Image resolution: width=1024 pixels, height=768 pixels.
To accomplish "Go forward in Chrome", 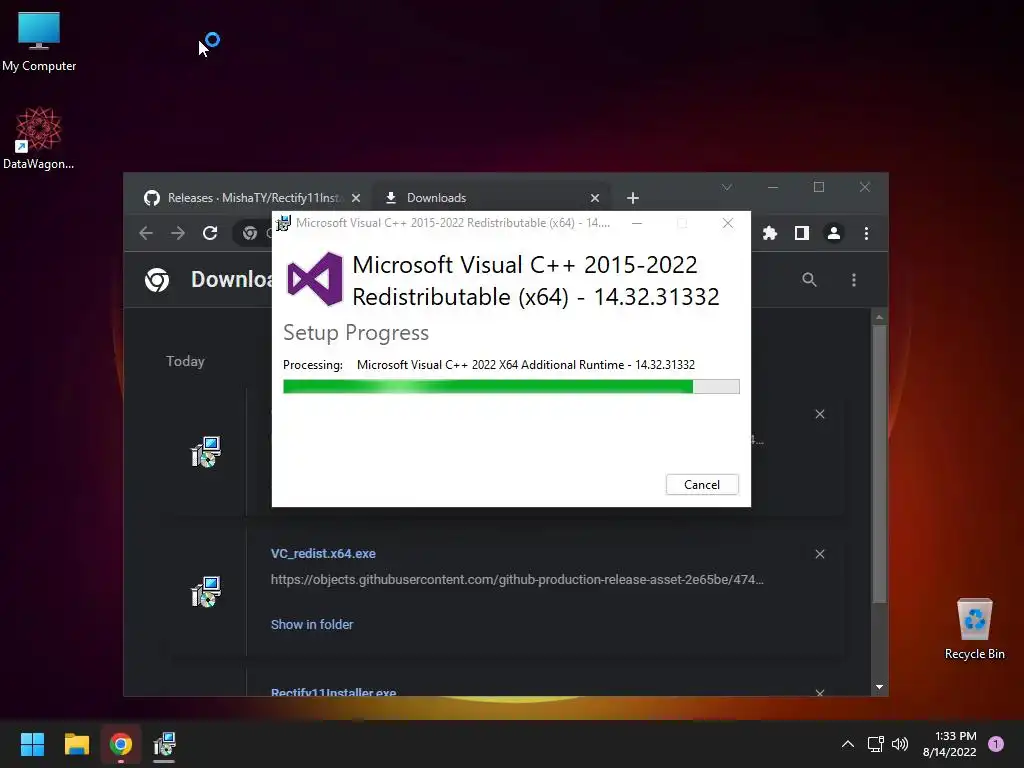I will pyautogui.click(x=178, y=233).
